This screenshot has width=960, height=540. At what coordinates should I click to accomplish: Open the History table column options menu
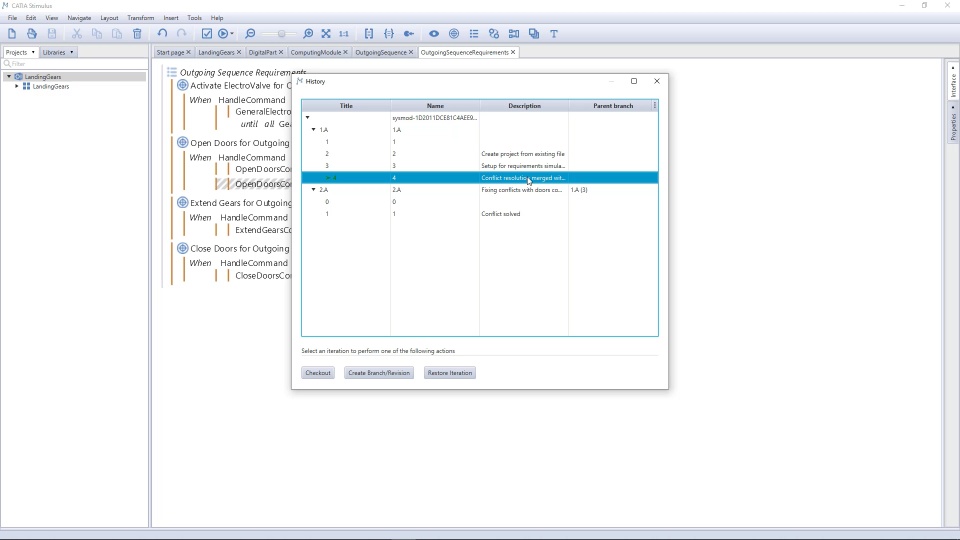coord(655,106)
